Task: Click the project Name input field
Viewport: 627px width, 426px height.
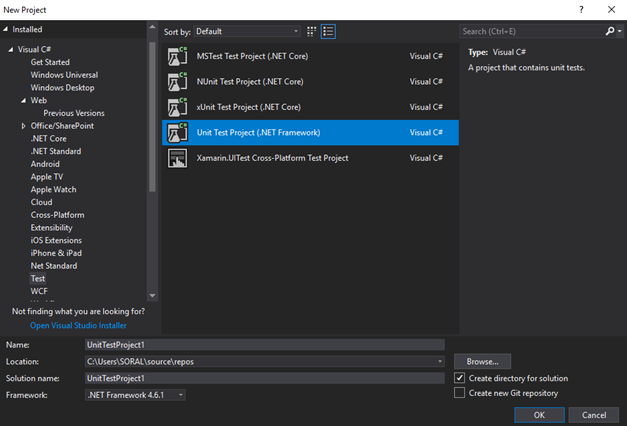Action: pyautogui.click(x=265, y=345)
